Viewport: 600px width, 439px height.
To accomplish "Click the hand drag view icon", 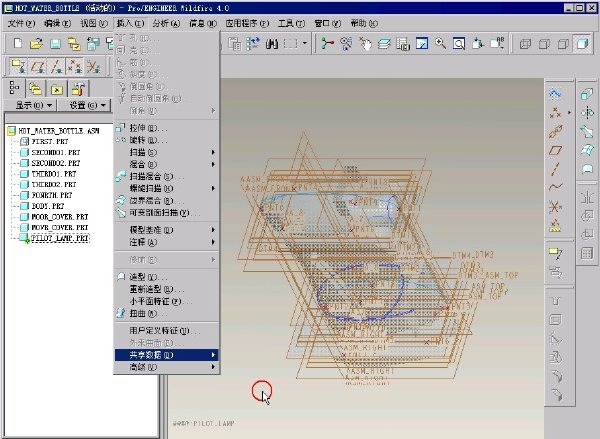I will [365, 44].
